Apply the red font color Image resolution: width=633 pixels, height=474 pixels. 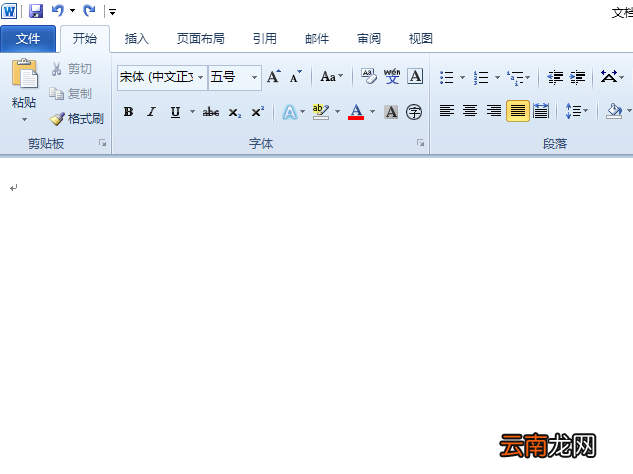356,112
